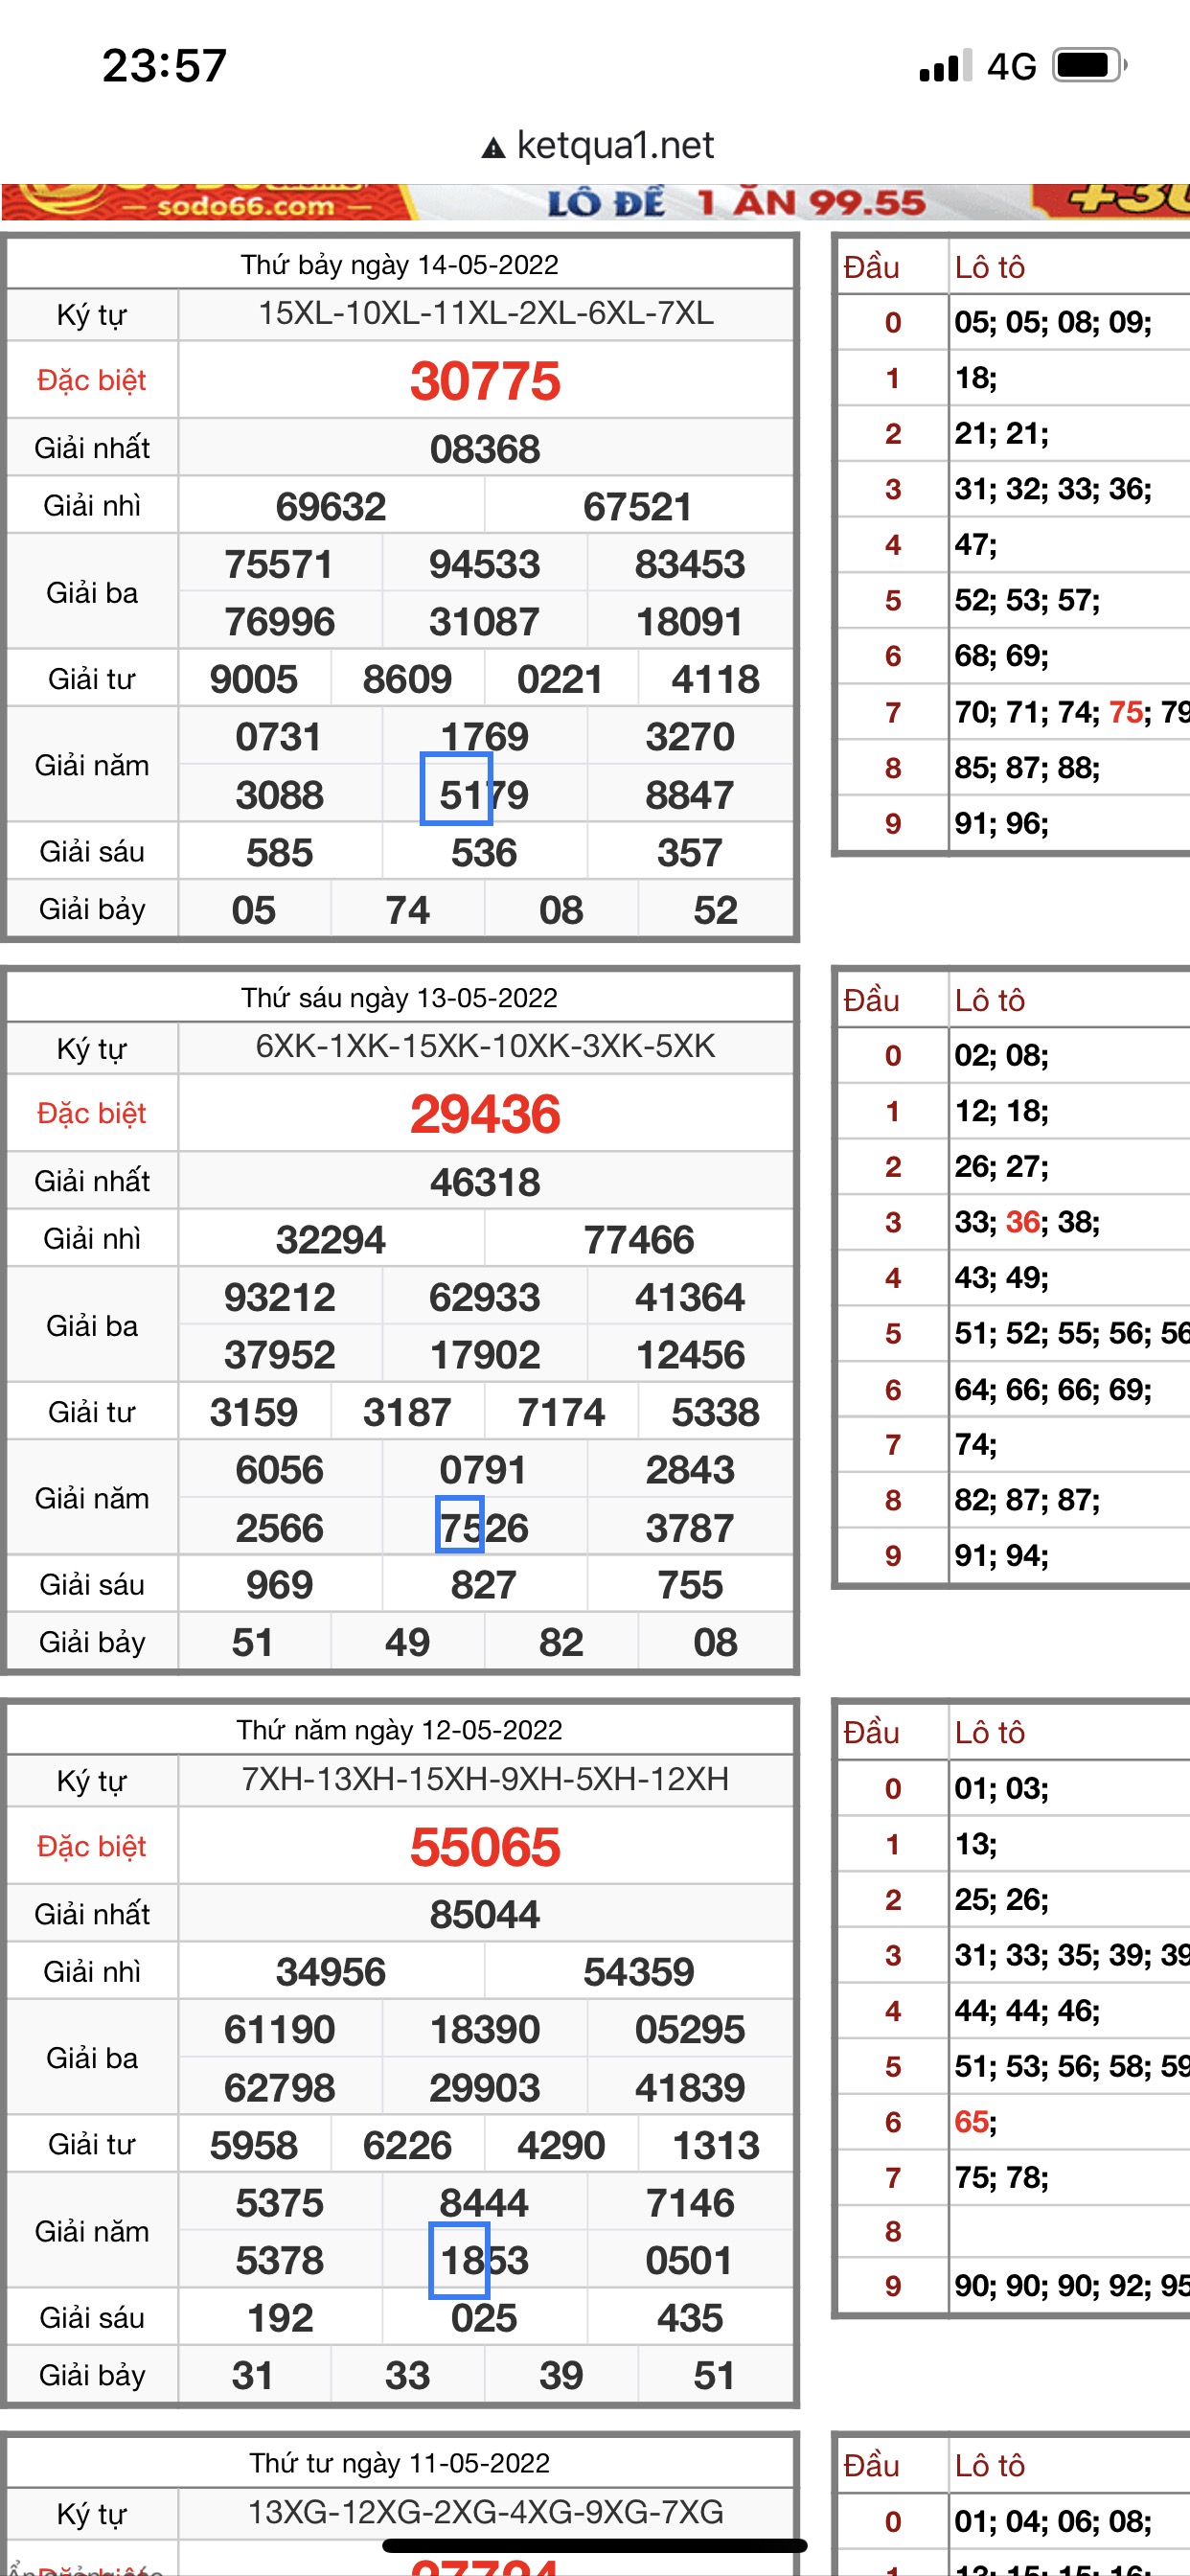The image size is (1190, 2576).
Task: Tap the first prize number 08368
Action: pos(485,449)
